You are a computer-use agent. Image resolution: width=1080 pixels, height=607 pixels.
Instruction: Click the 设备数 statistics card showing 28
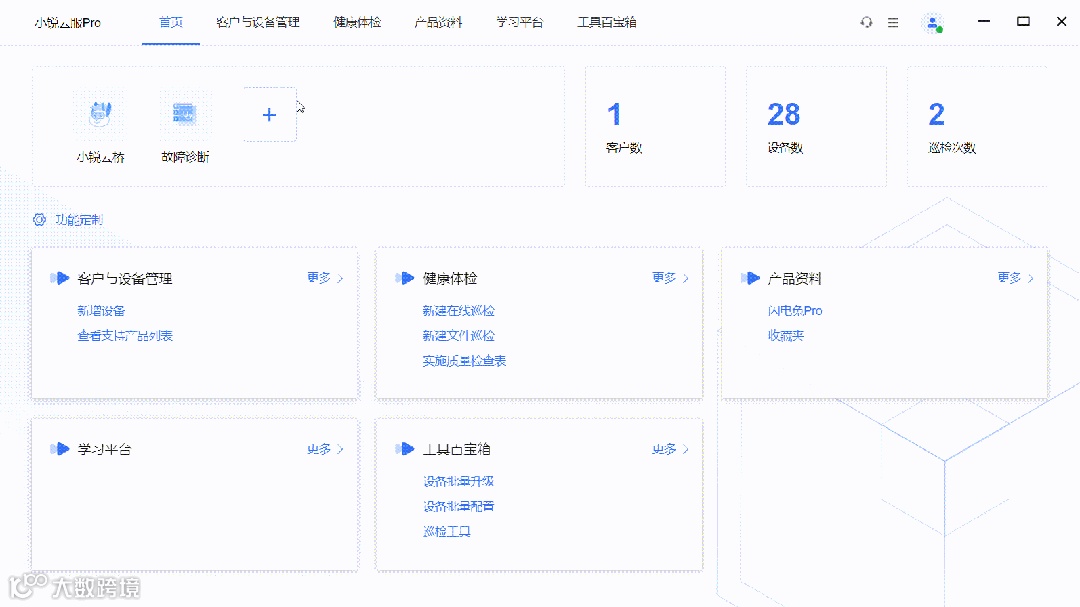(x=816, y=126)
